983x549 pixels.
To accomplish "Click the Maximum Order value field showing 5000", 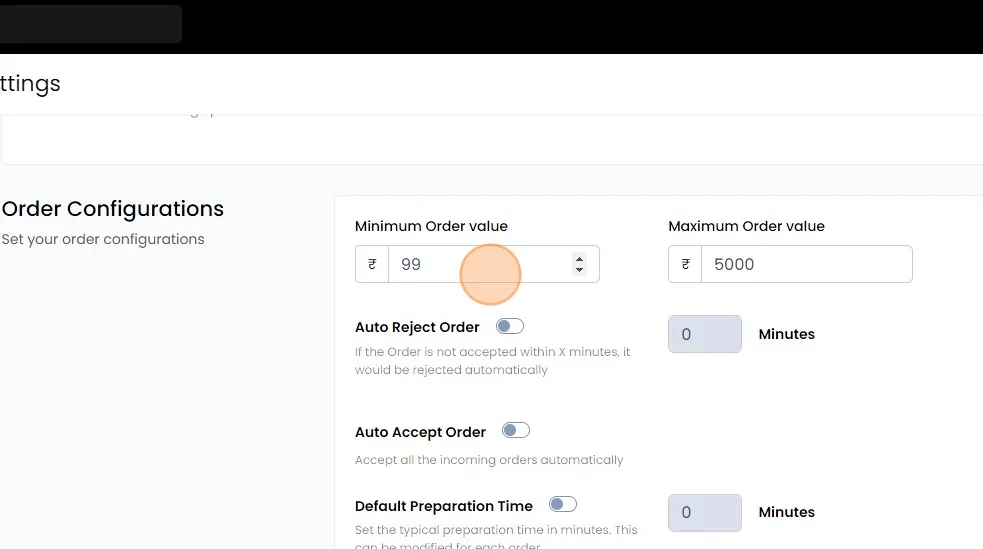I will coord(805,265).
